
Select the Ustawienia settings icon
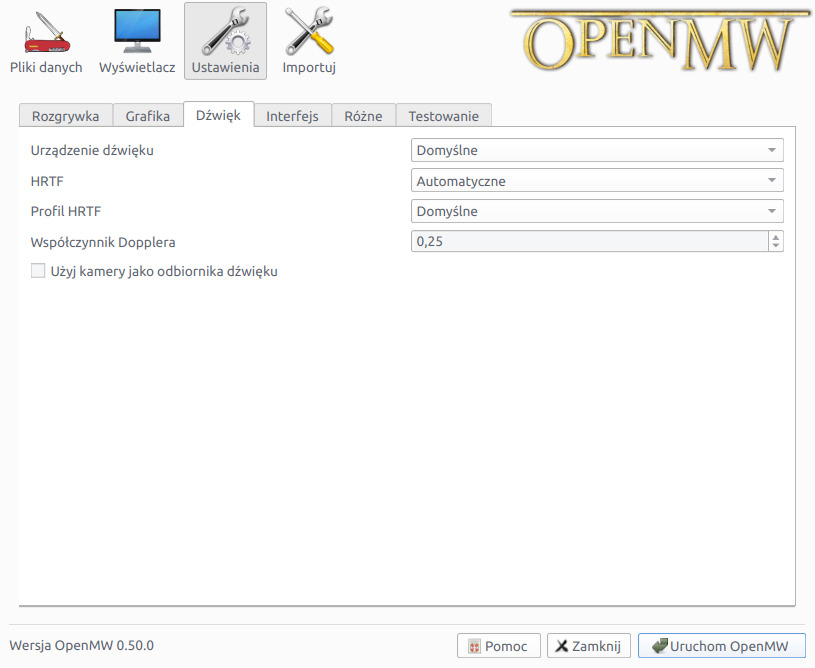click(x=225, y=42)
